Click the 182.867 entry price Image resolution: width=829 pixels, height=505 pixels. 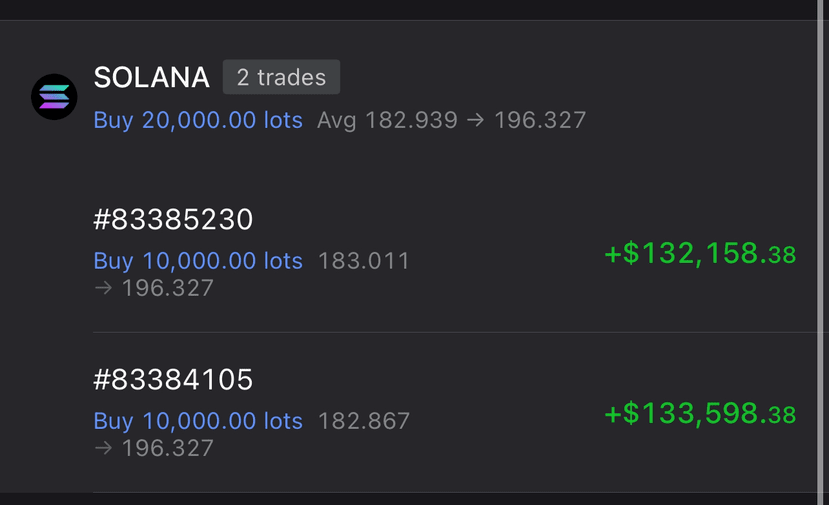[364, 421]
